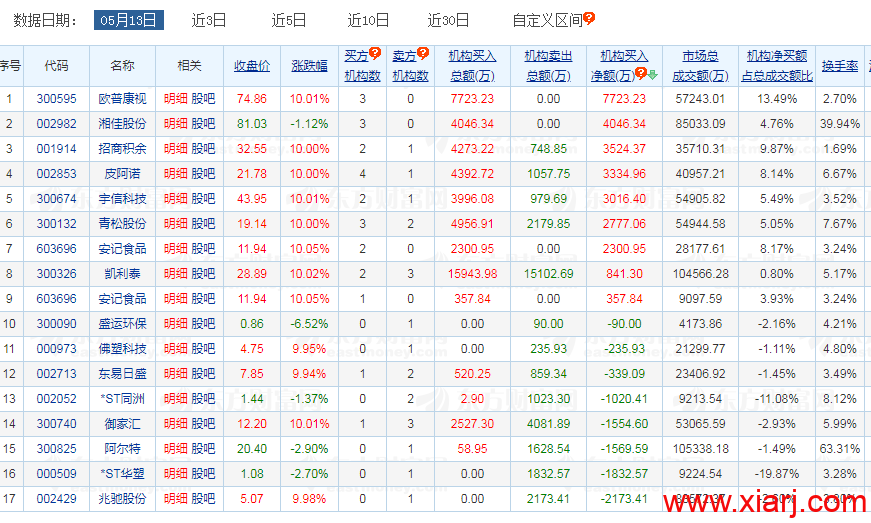Select the 05月13日 date tab
Screen dimensions: 871x523
coord(128,21)
